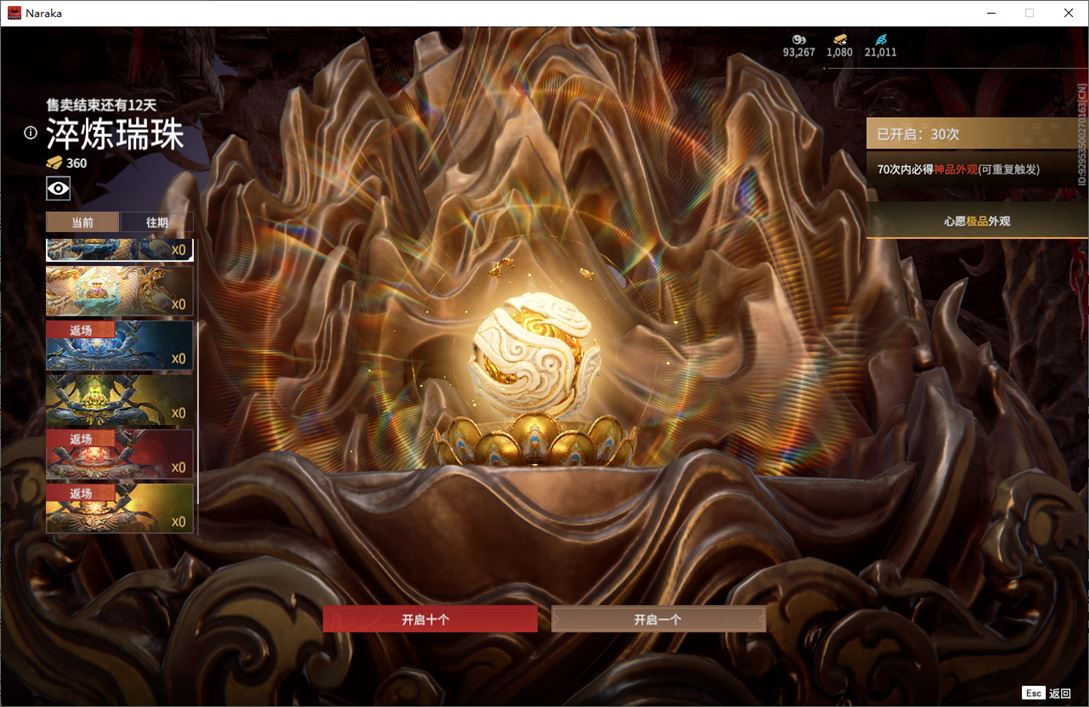1089x707 pixels.
Task: Click the gold ingot icon next to 360
Action: (54, 163)
